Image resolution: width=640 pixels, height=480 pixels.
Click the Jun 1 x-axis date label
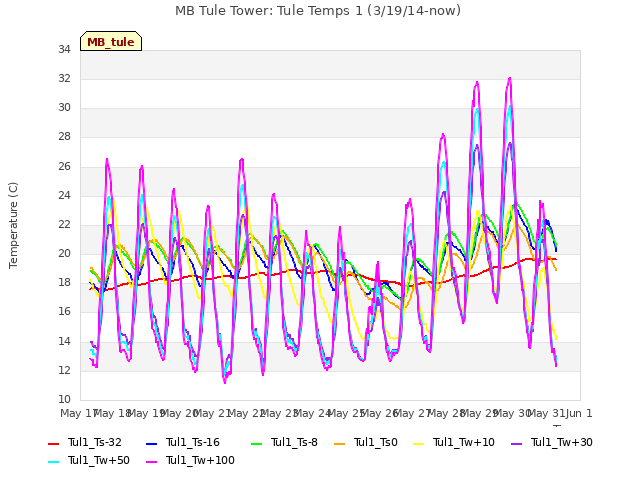coord(579,413)
